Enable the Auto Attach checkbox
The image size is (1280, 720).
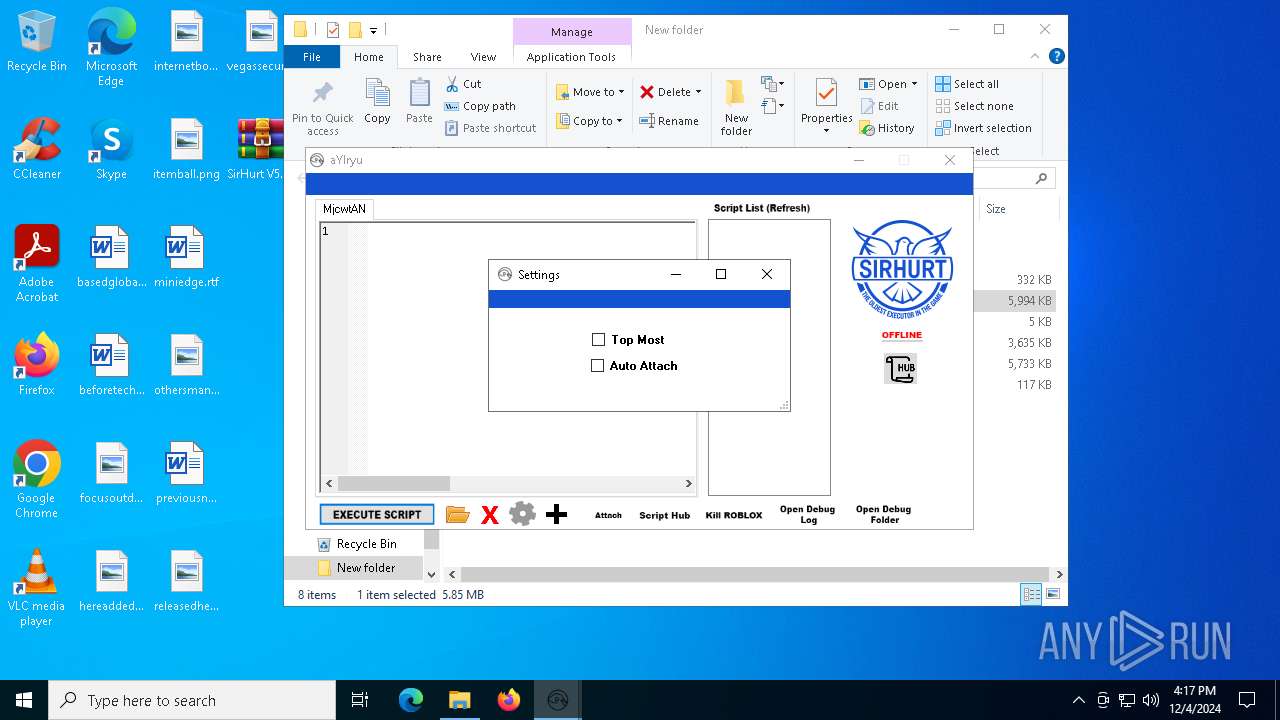[598, 366]
